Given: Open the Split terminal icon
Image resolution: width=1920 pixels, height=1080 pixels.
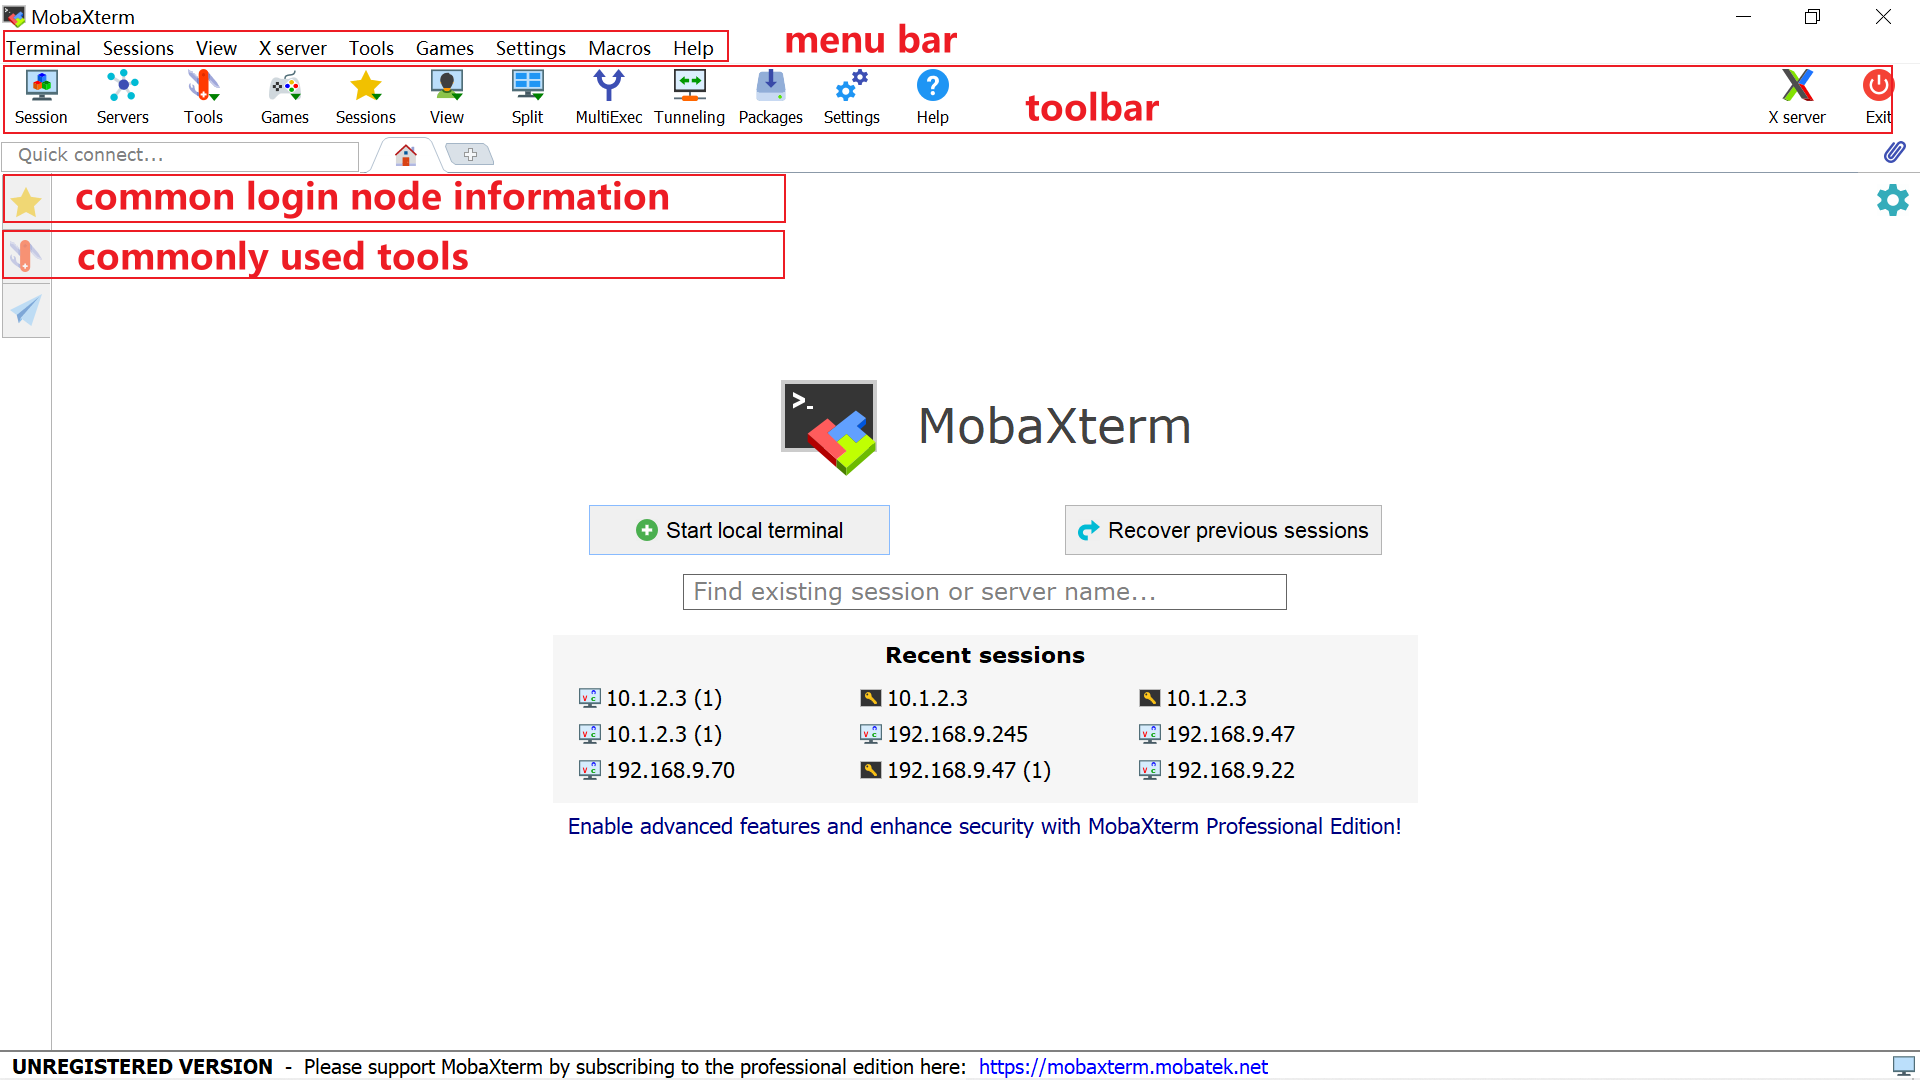Looking at the screenshot, I should 527,97.
